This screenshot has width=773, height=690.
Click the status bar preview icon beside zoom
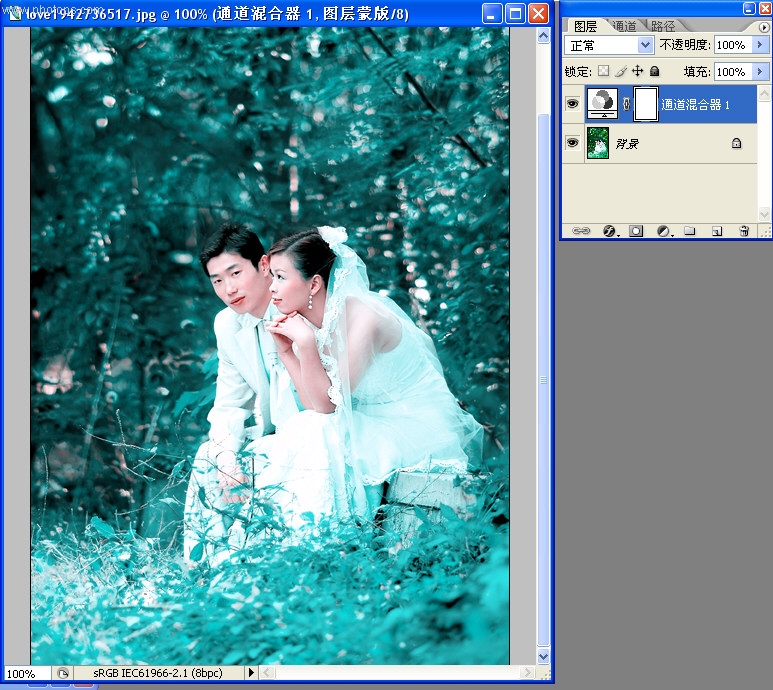click(x=63, y=673)
